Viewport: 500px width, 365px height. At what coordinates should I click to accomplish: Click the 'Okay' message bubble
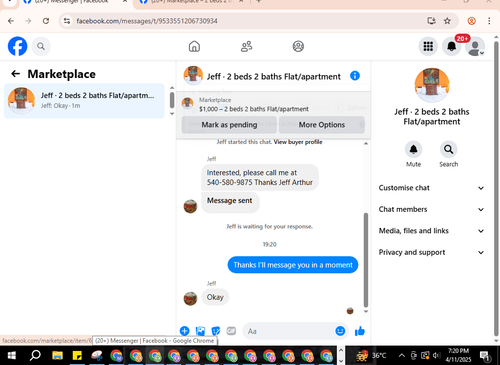click(x=215, y=297)
